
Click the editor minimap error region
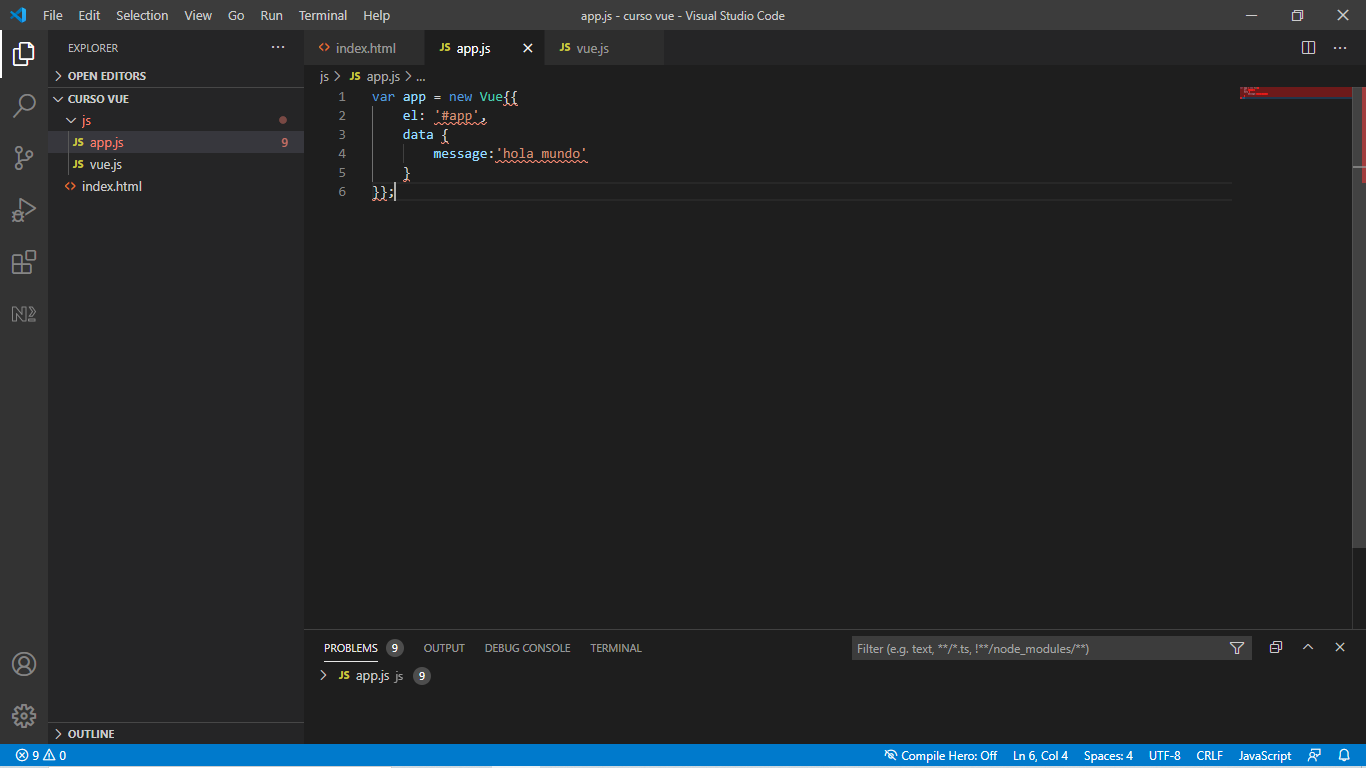click(1296, 92)
